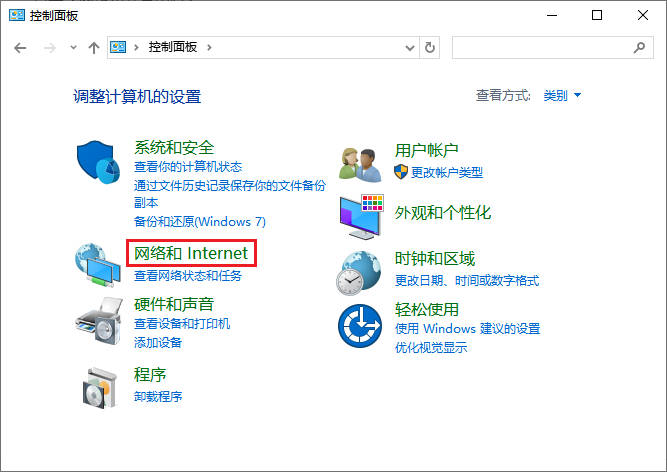The image size is (667, 472).
Task: Click 更改帐户类型 link
Action: pos(447,172)
